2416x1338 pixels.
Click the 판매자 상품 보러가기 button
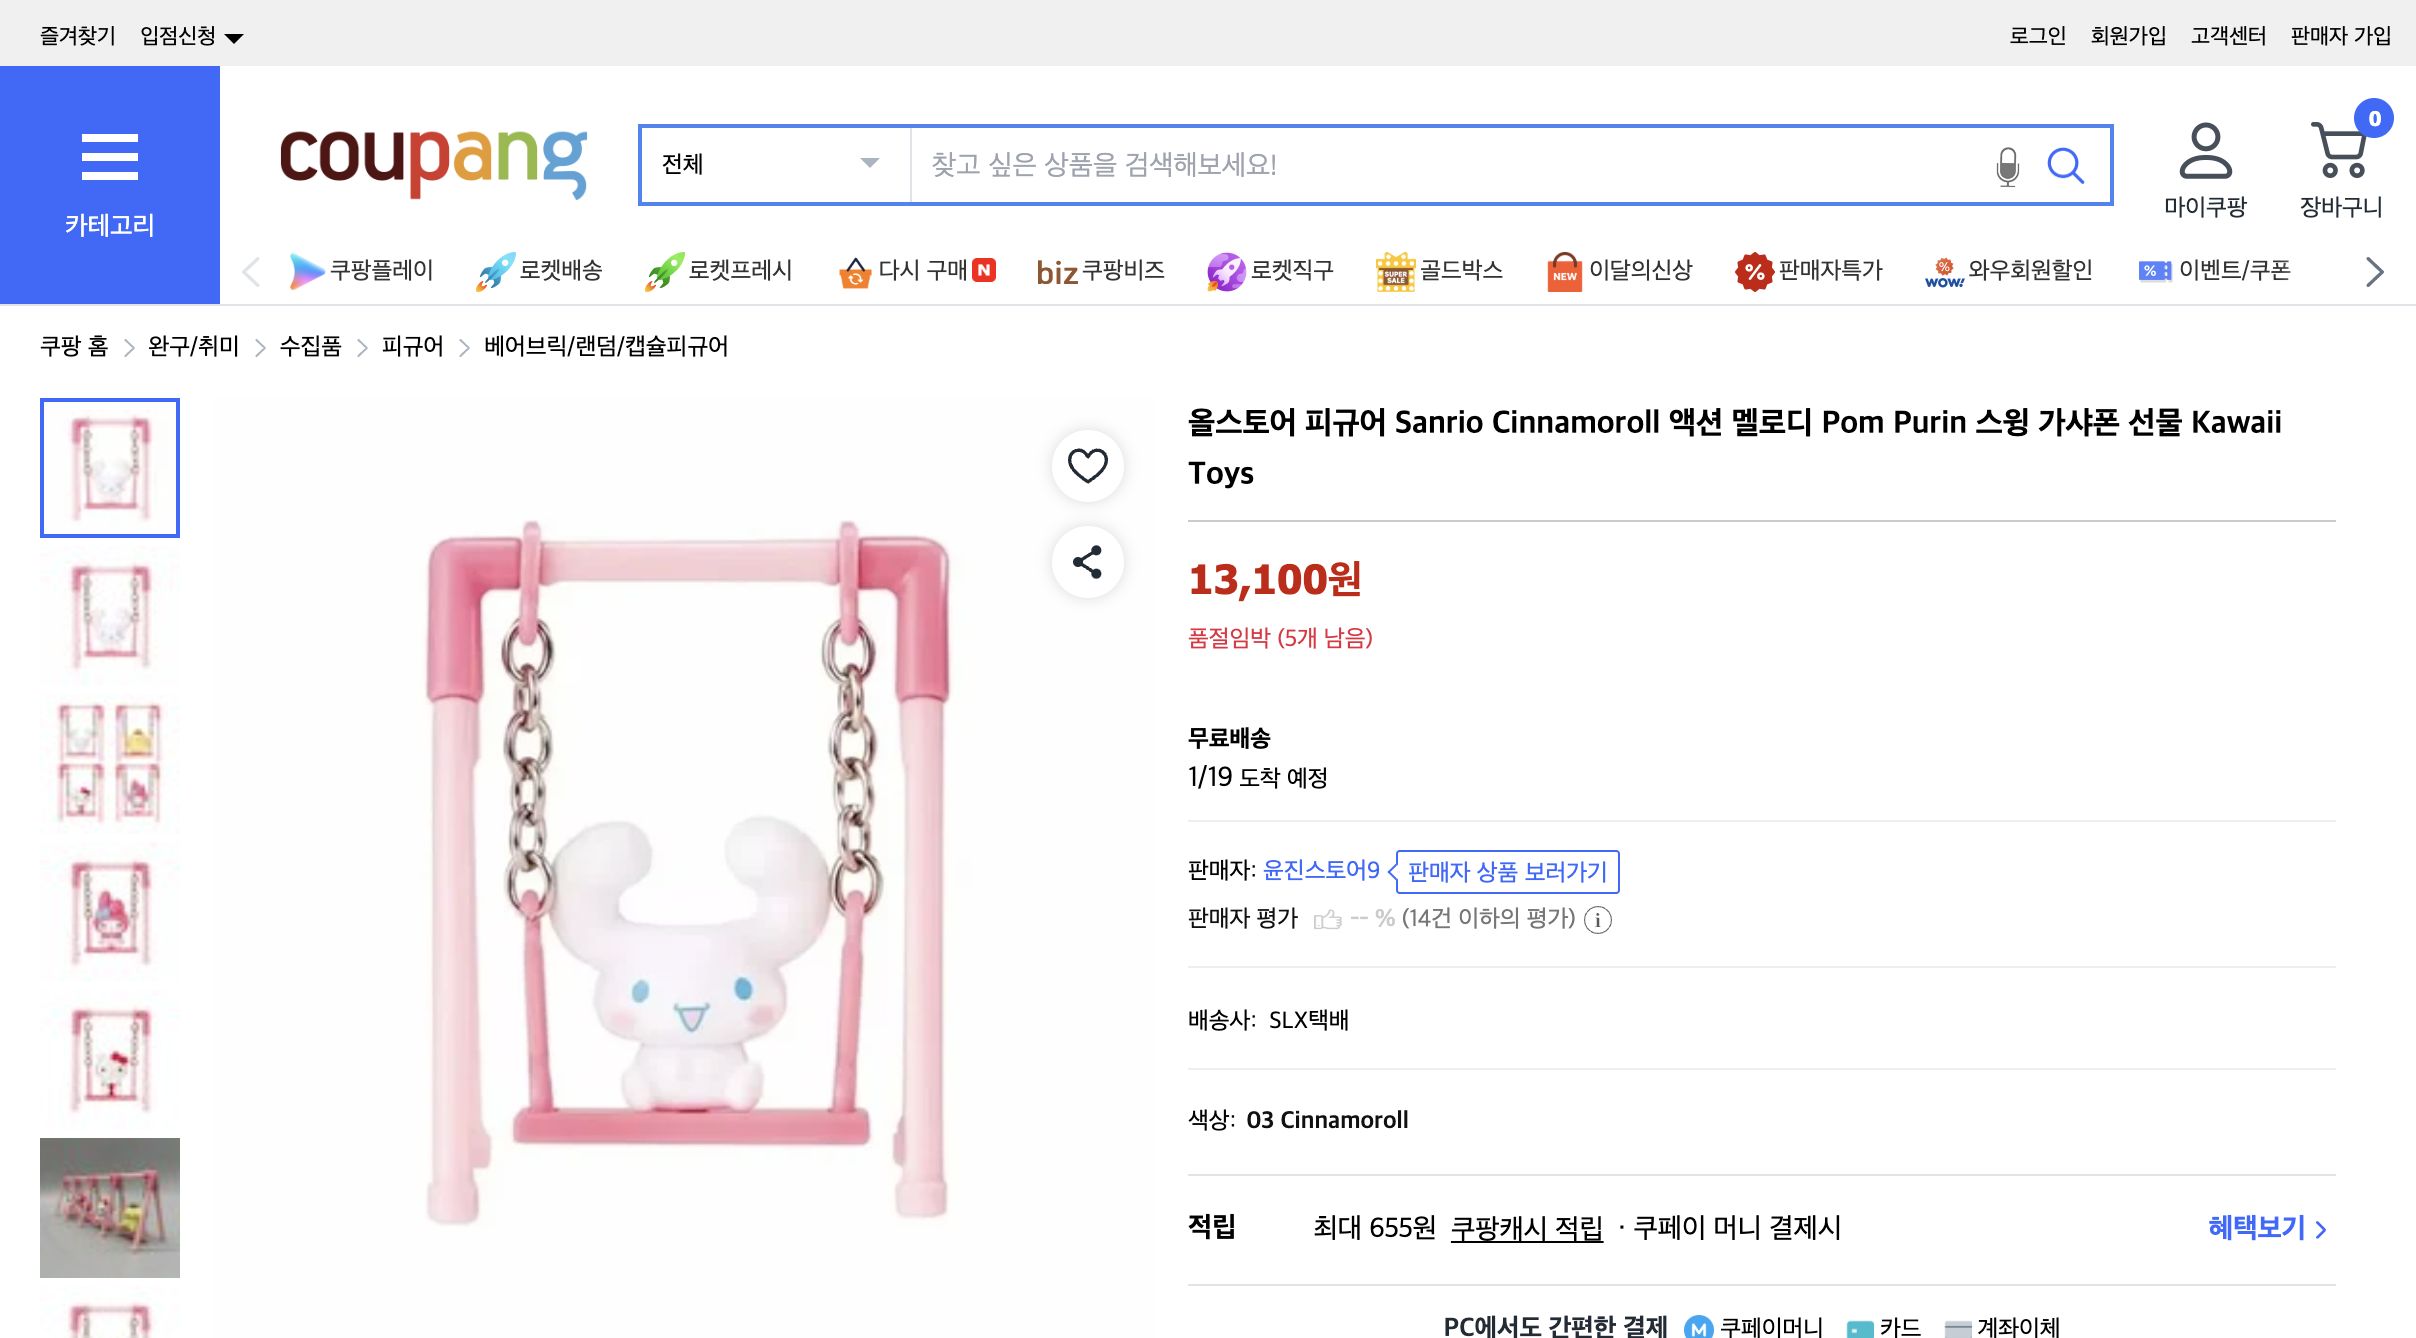click(x=1508, y=871)
